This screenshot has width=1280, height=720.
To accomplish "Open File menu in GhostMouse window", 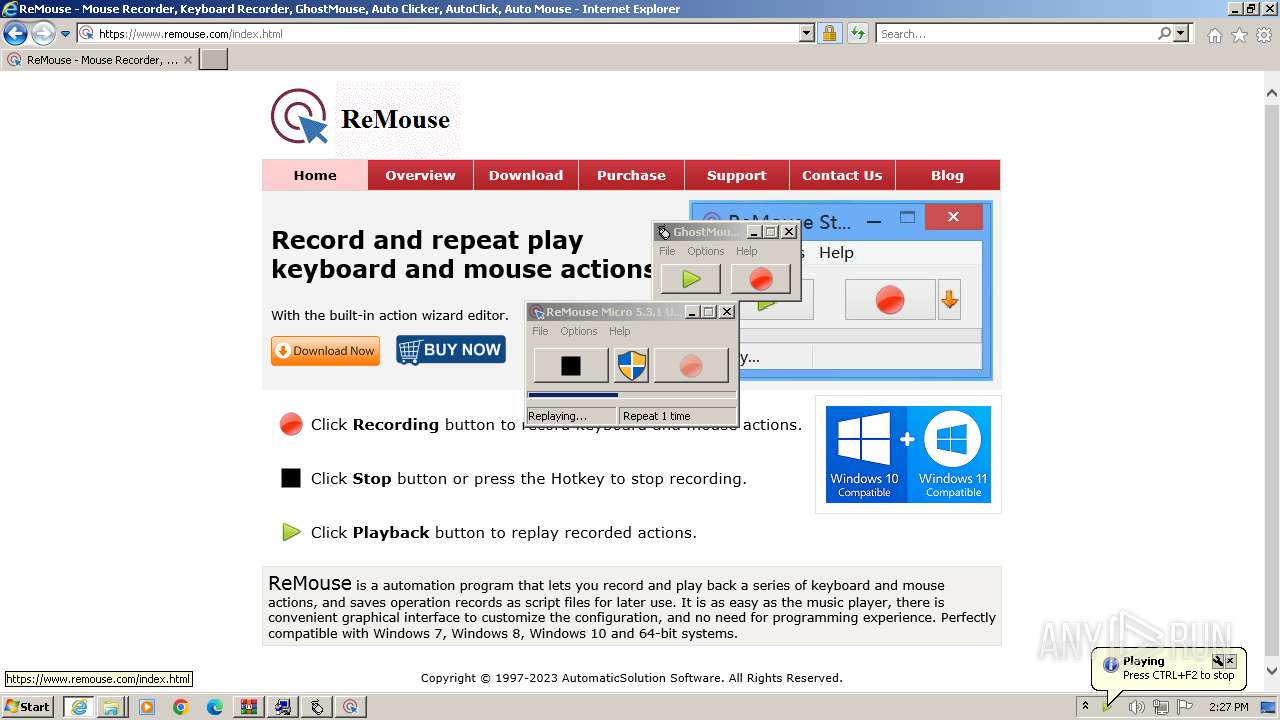I will pyautogui.click(x=667, y=251).
